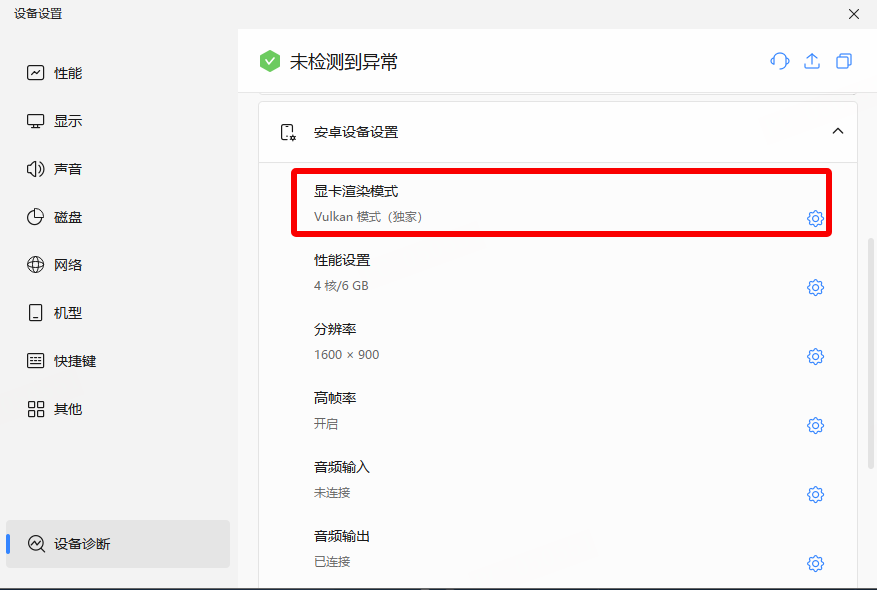Click the copy diagnostic info icon
877x590 pixels.
pos(844,61)
